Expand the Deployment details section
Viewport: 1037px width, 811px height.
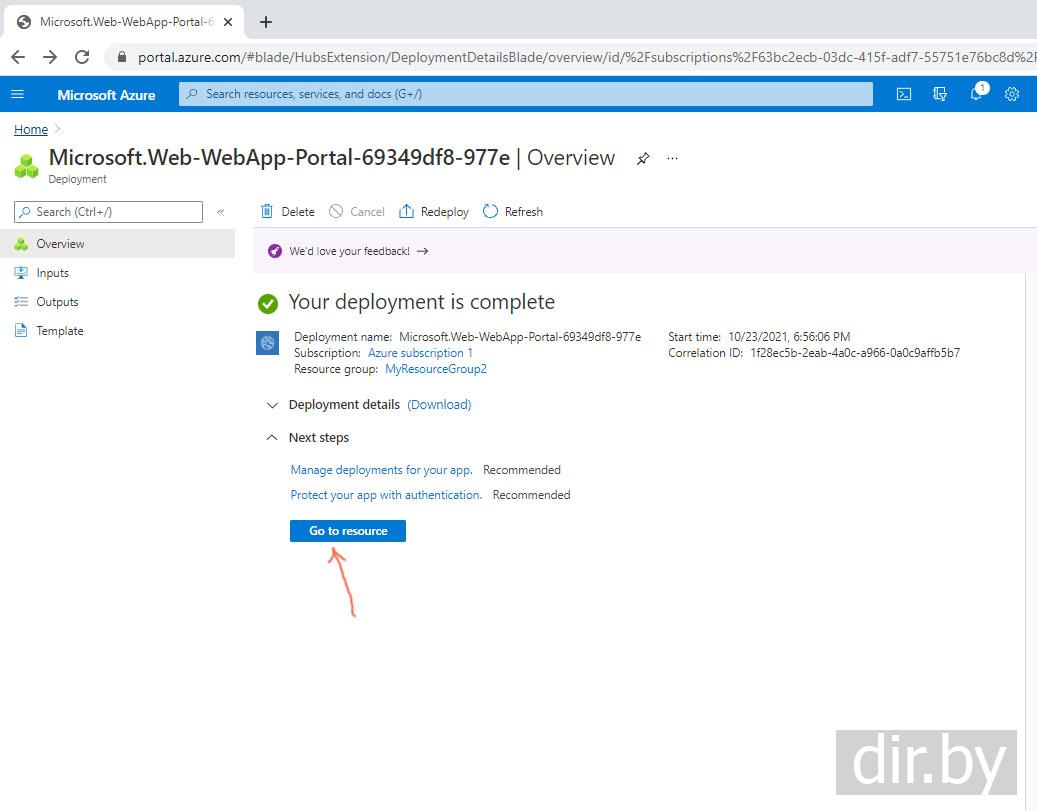(272, 405)
